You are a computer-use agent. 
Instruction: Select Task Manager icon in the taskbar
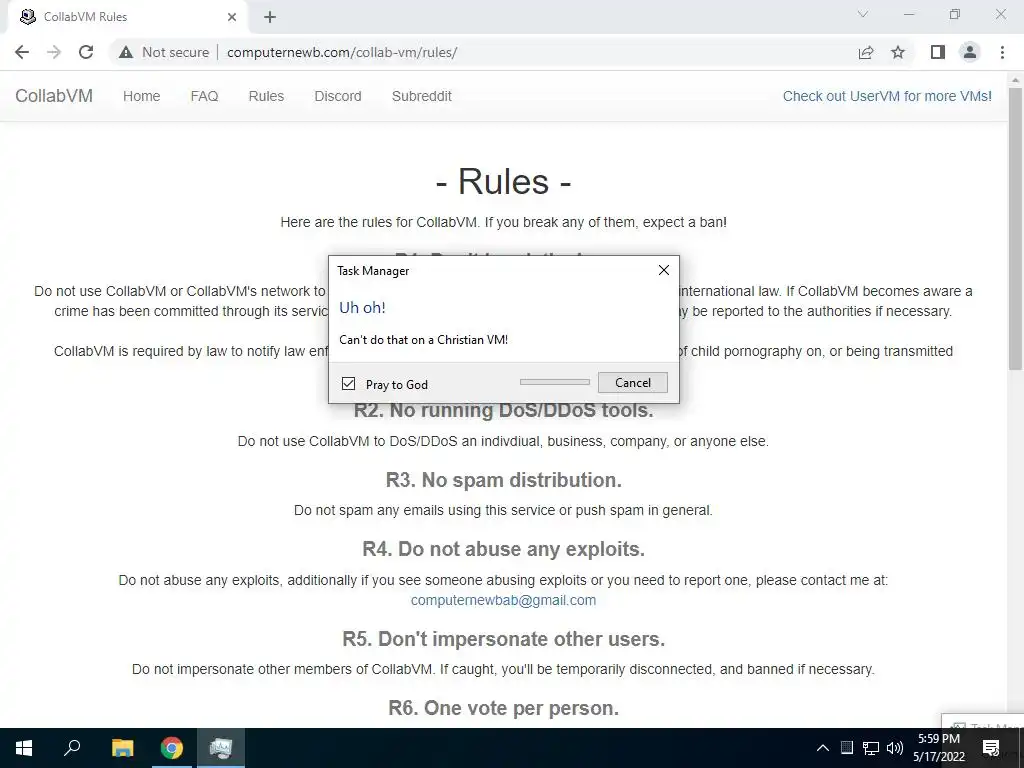point(221,748)
